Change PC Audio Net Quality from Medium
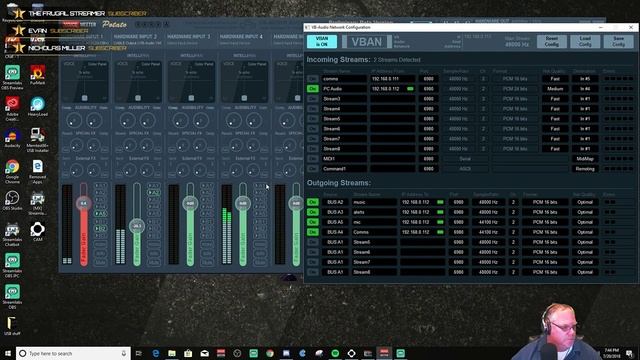The height and width of the screenshot is (360, 640). [x=555, y=89]
